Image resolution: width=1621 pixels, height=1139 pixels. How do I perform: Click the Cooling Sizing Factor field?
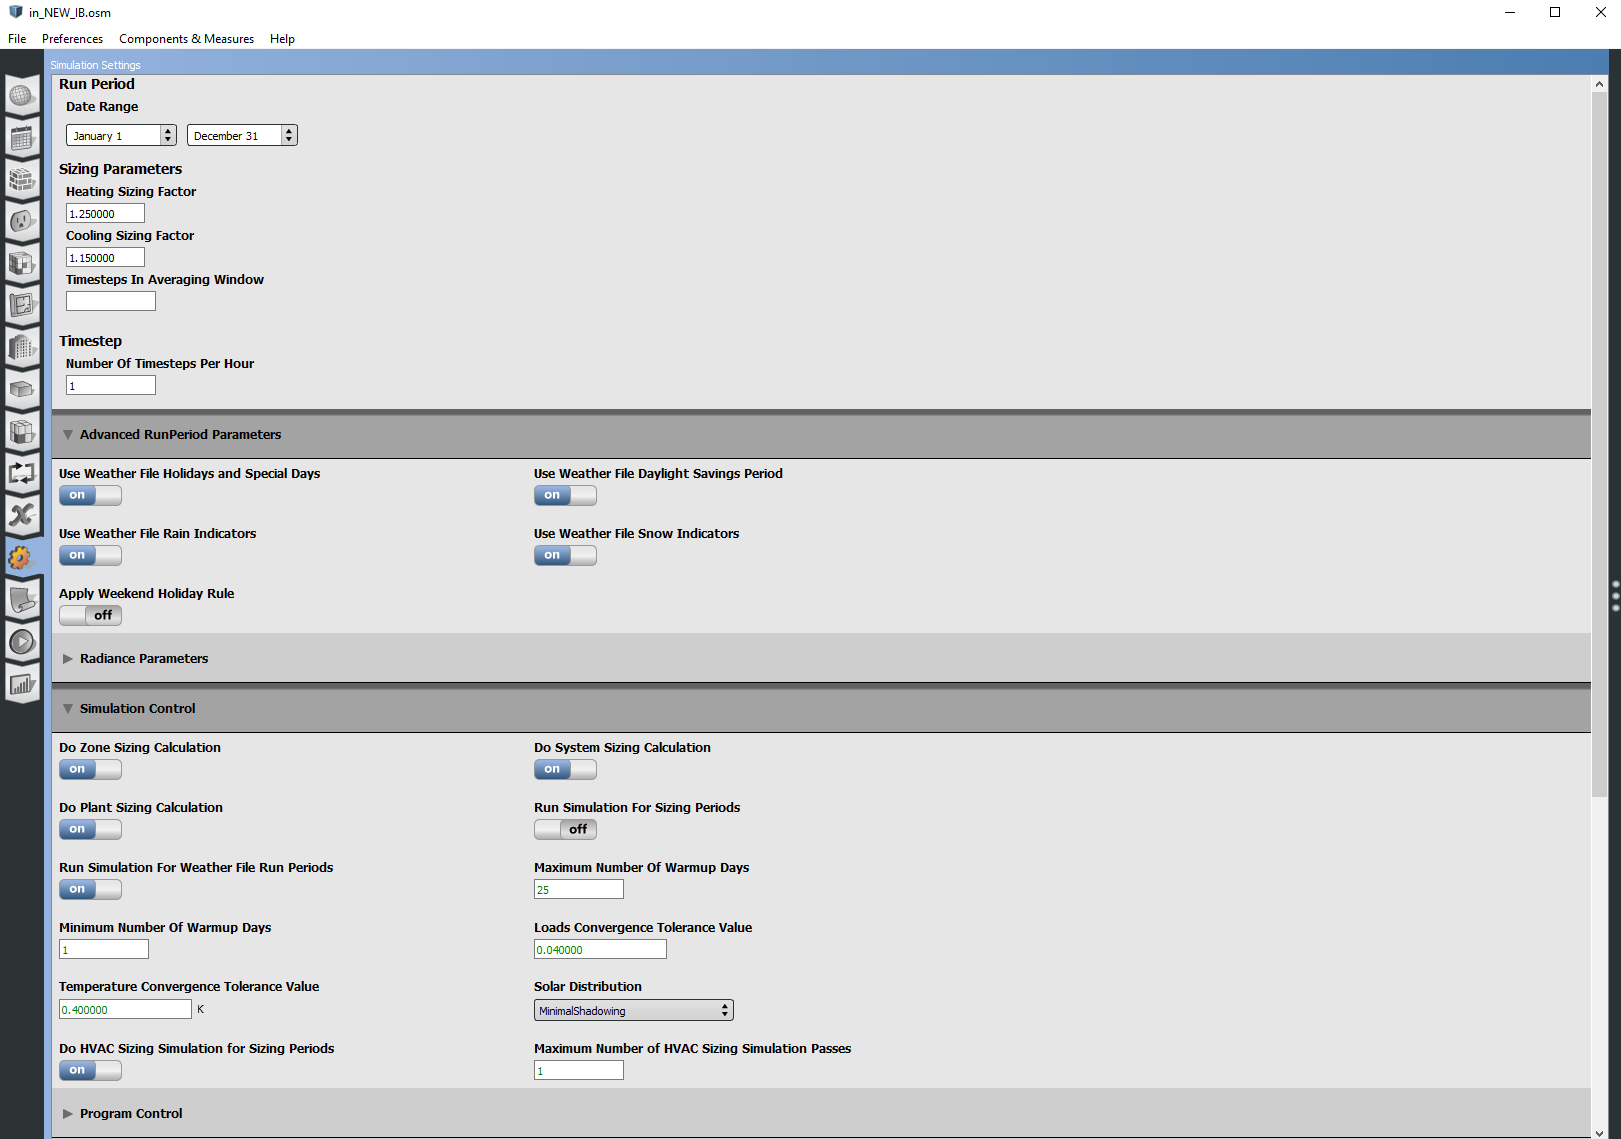pos(105,257)
